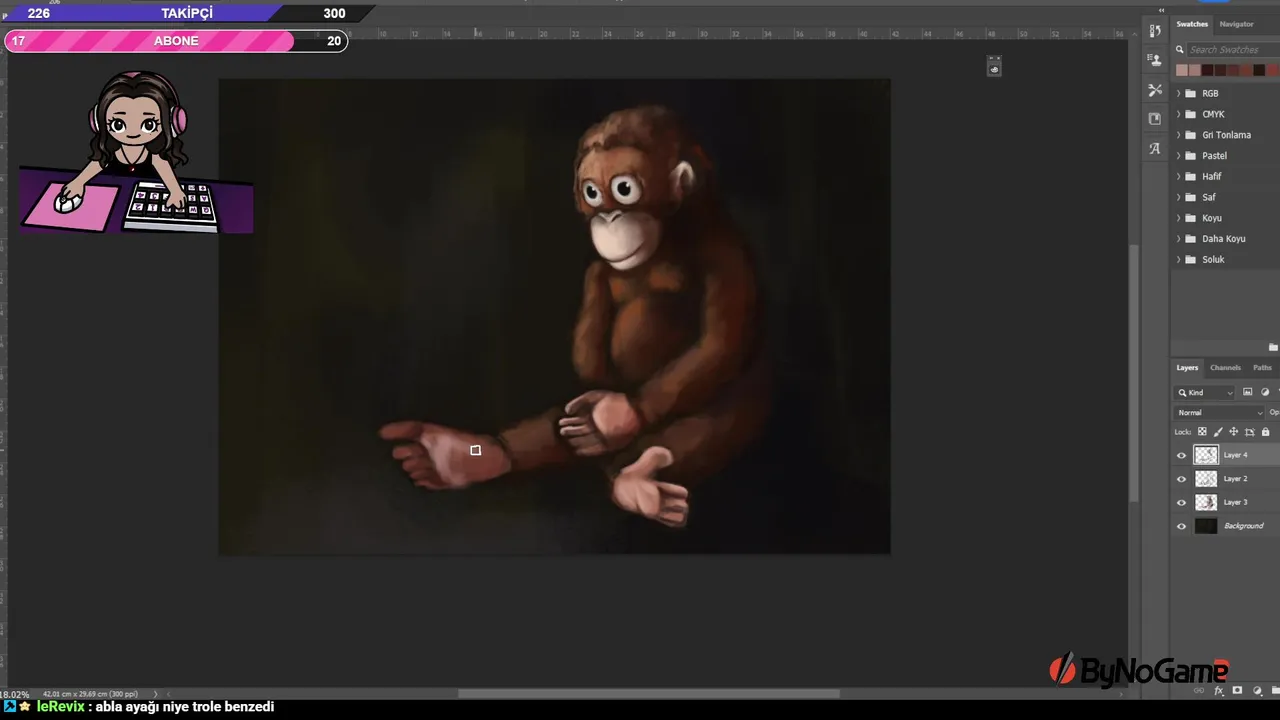The image size is (1280, 720).
Task: Toggle the adjustment layers filter icon
Action: coord(1265,392)
